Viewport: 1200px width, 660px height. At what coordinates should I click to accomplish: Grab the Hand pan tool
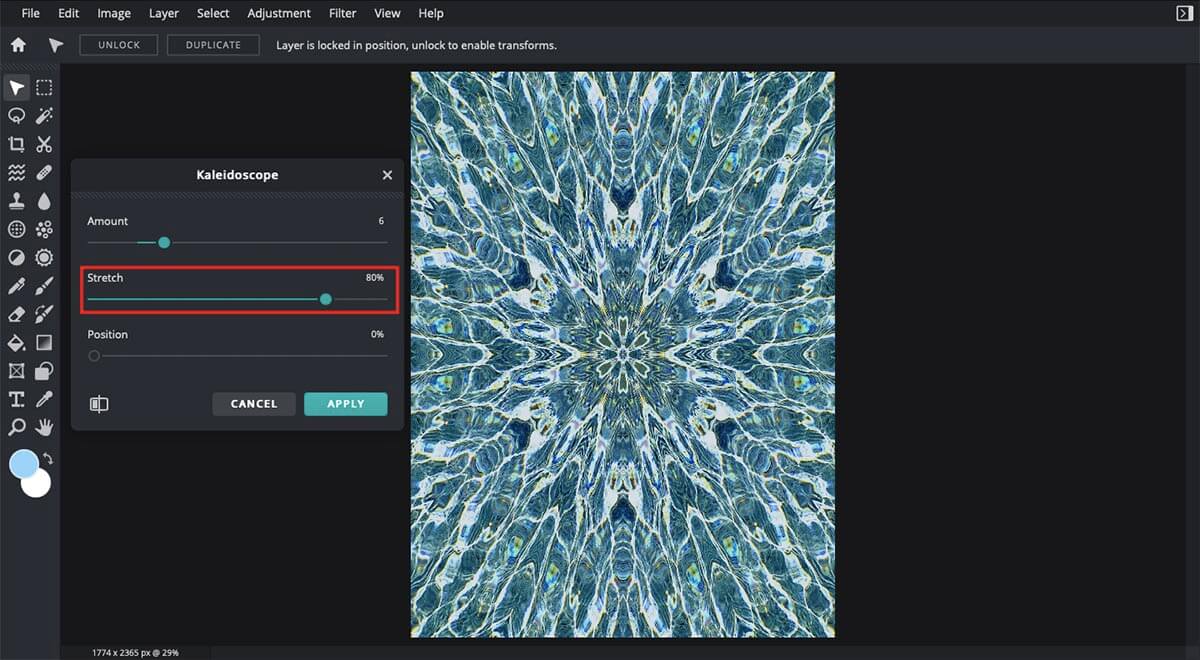pos(44,427)
